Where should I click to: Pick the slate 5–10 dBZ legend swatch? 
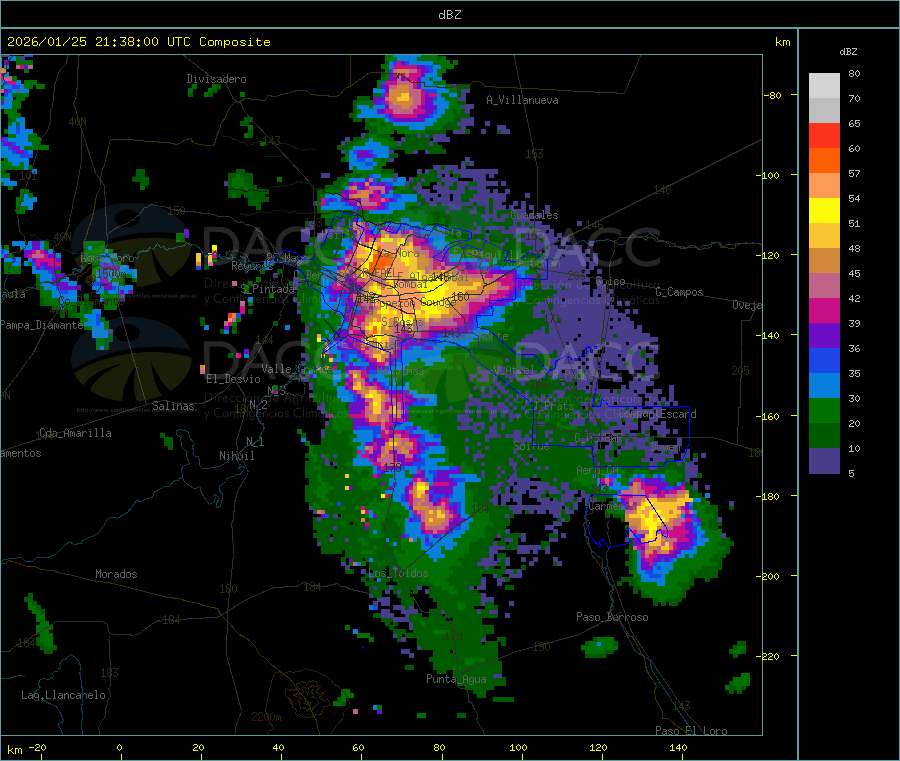point(824,461)
